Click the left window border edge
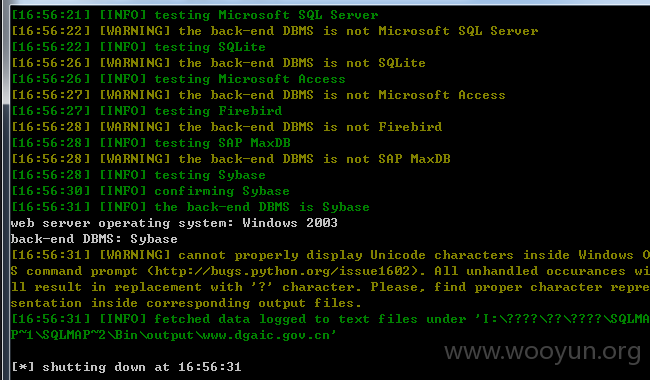The width and height of the screenshot is (650, 380). tap(5, 191)
